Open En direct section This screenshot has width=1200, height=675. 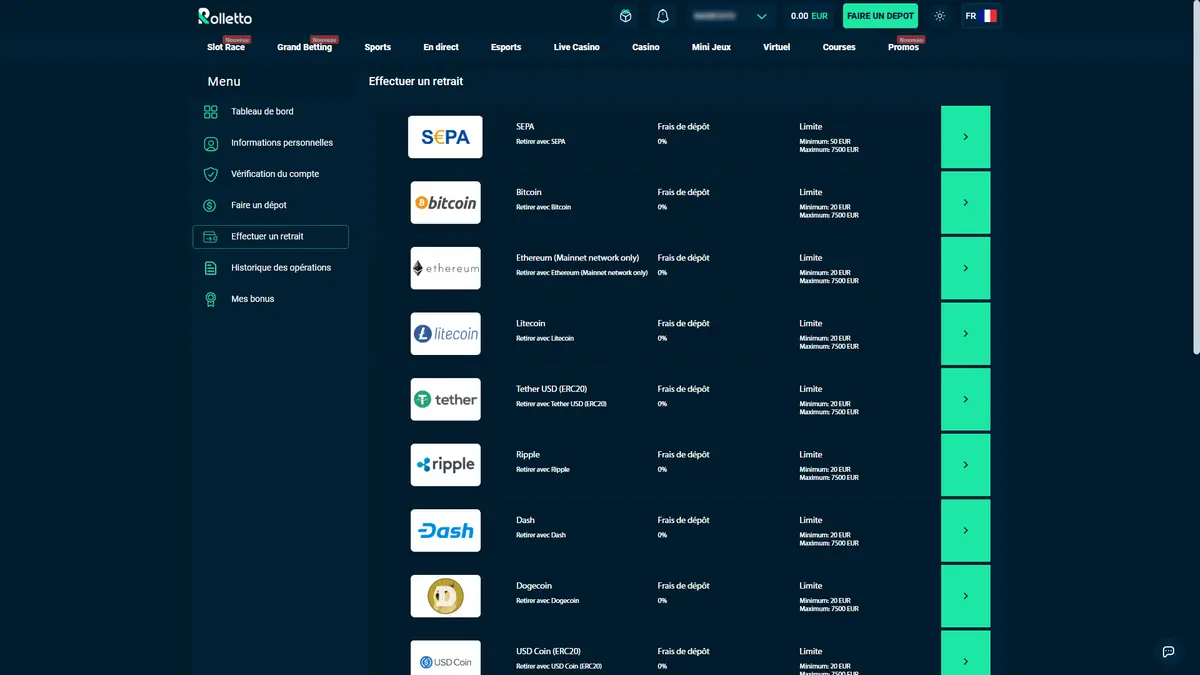pos(441,47)
